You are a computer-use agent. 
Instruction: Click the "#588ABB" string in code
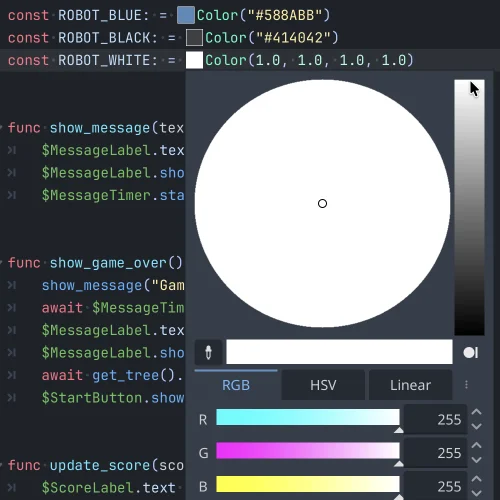tap(285, 15)
